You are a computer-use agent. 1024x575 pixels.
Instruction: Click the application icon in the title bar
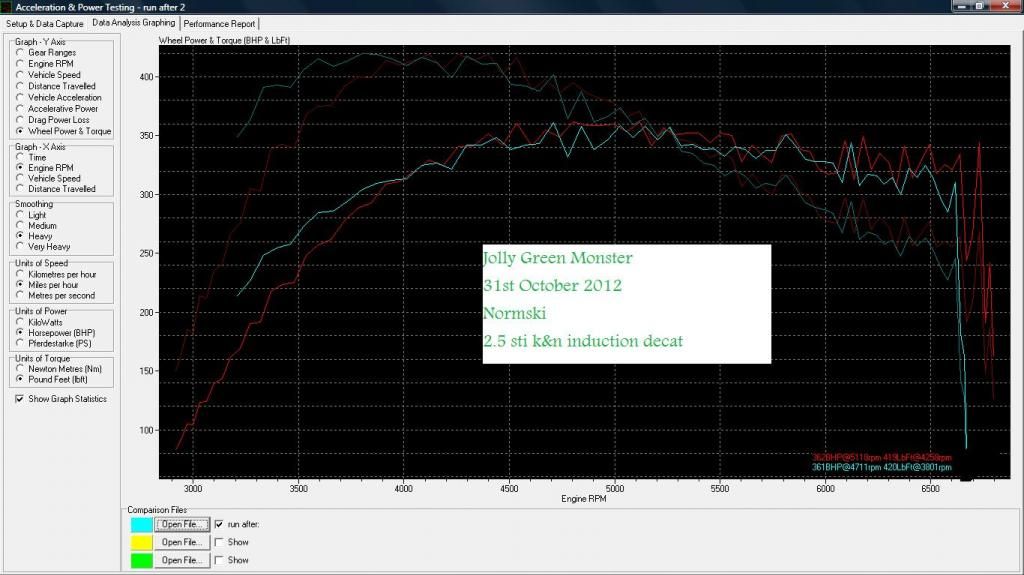pyautogui.click(x=8, y=7)
